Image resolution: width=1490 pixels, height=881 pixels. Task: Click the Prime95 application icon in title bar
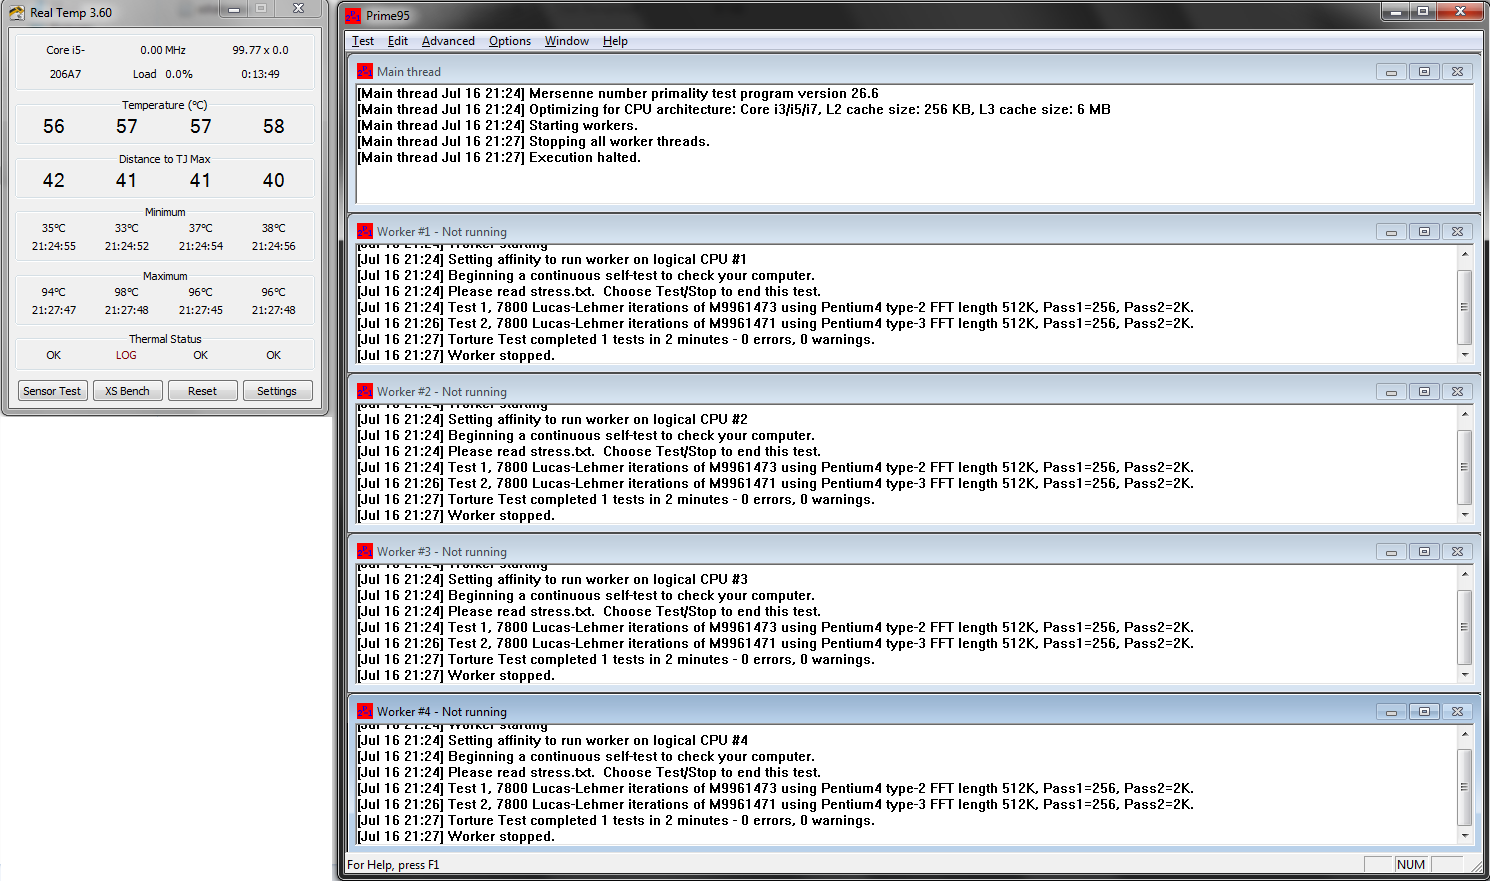point(353,15)
